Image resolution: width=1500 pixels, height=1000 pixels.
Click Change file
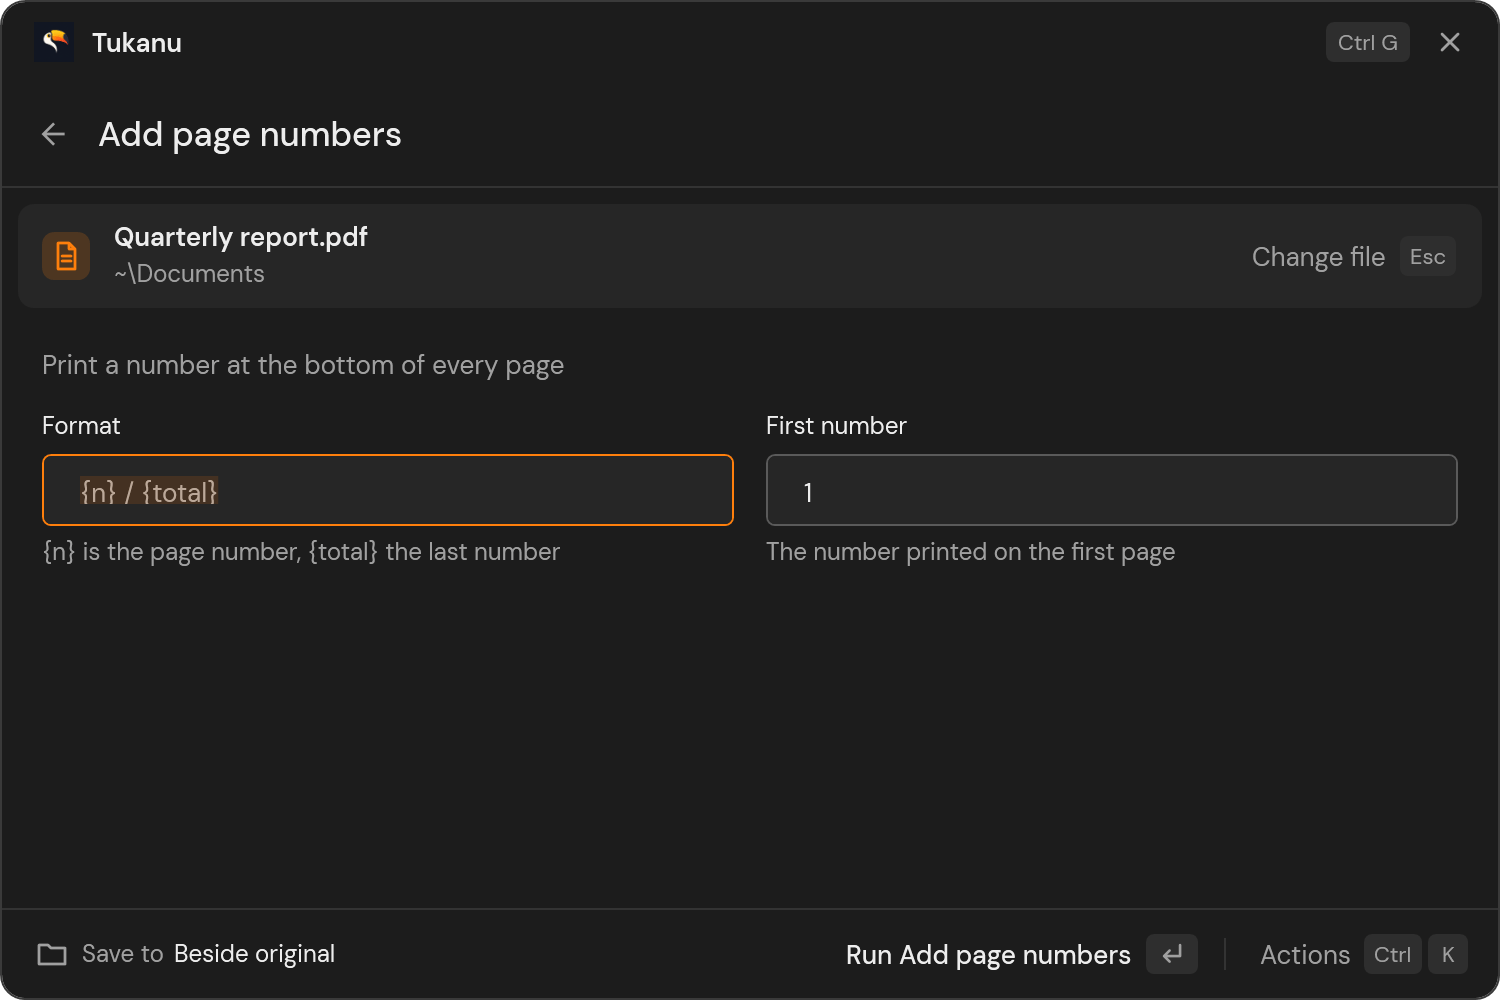tap(1318, 257)
